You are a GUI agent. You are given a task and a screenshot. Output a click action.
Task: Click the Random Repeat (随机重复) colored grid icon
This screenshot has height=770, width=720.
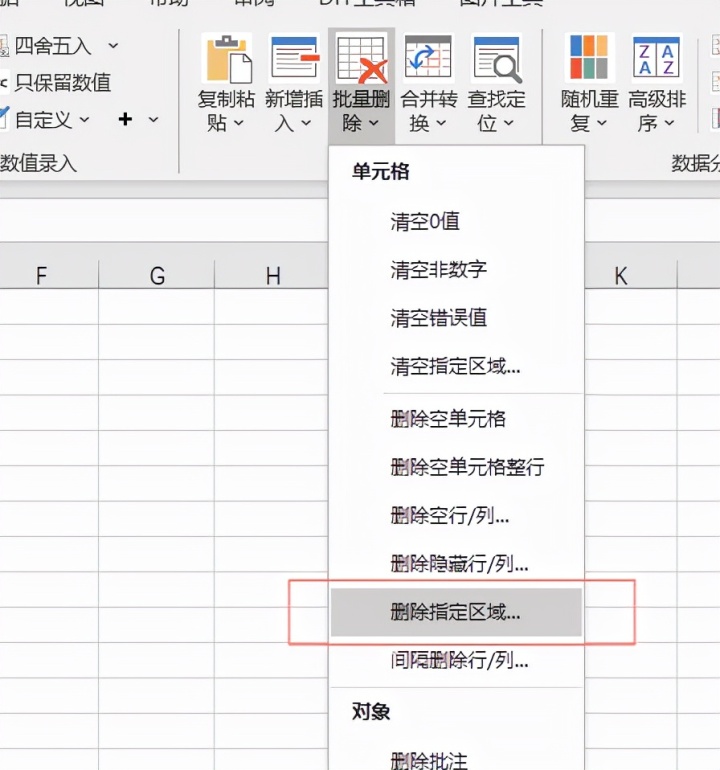coord(589,58)
